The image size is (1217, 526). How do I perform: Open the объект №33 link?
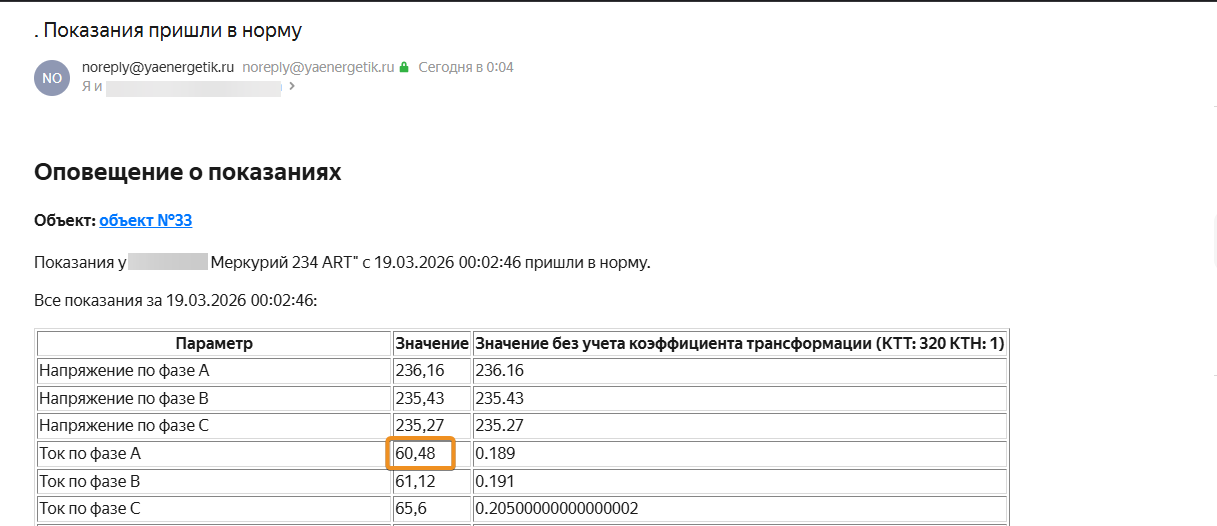(x=145, y=220)
